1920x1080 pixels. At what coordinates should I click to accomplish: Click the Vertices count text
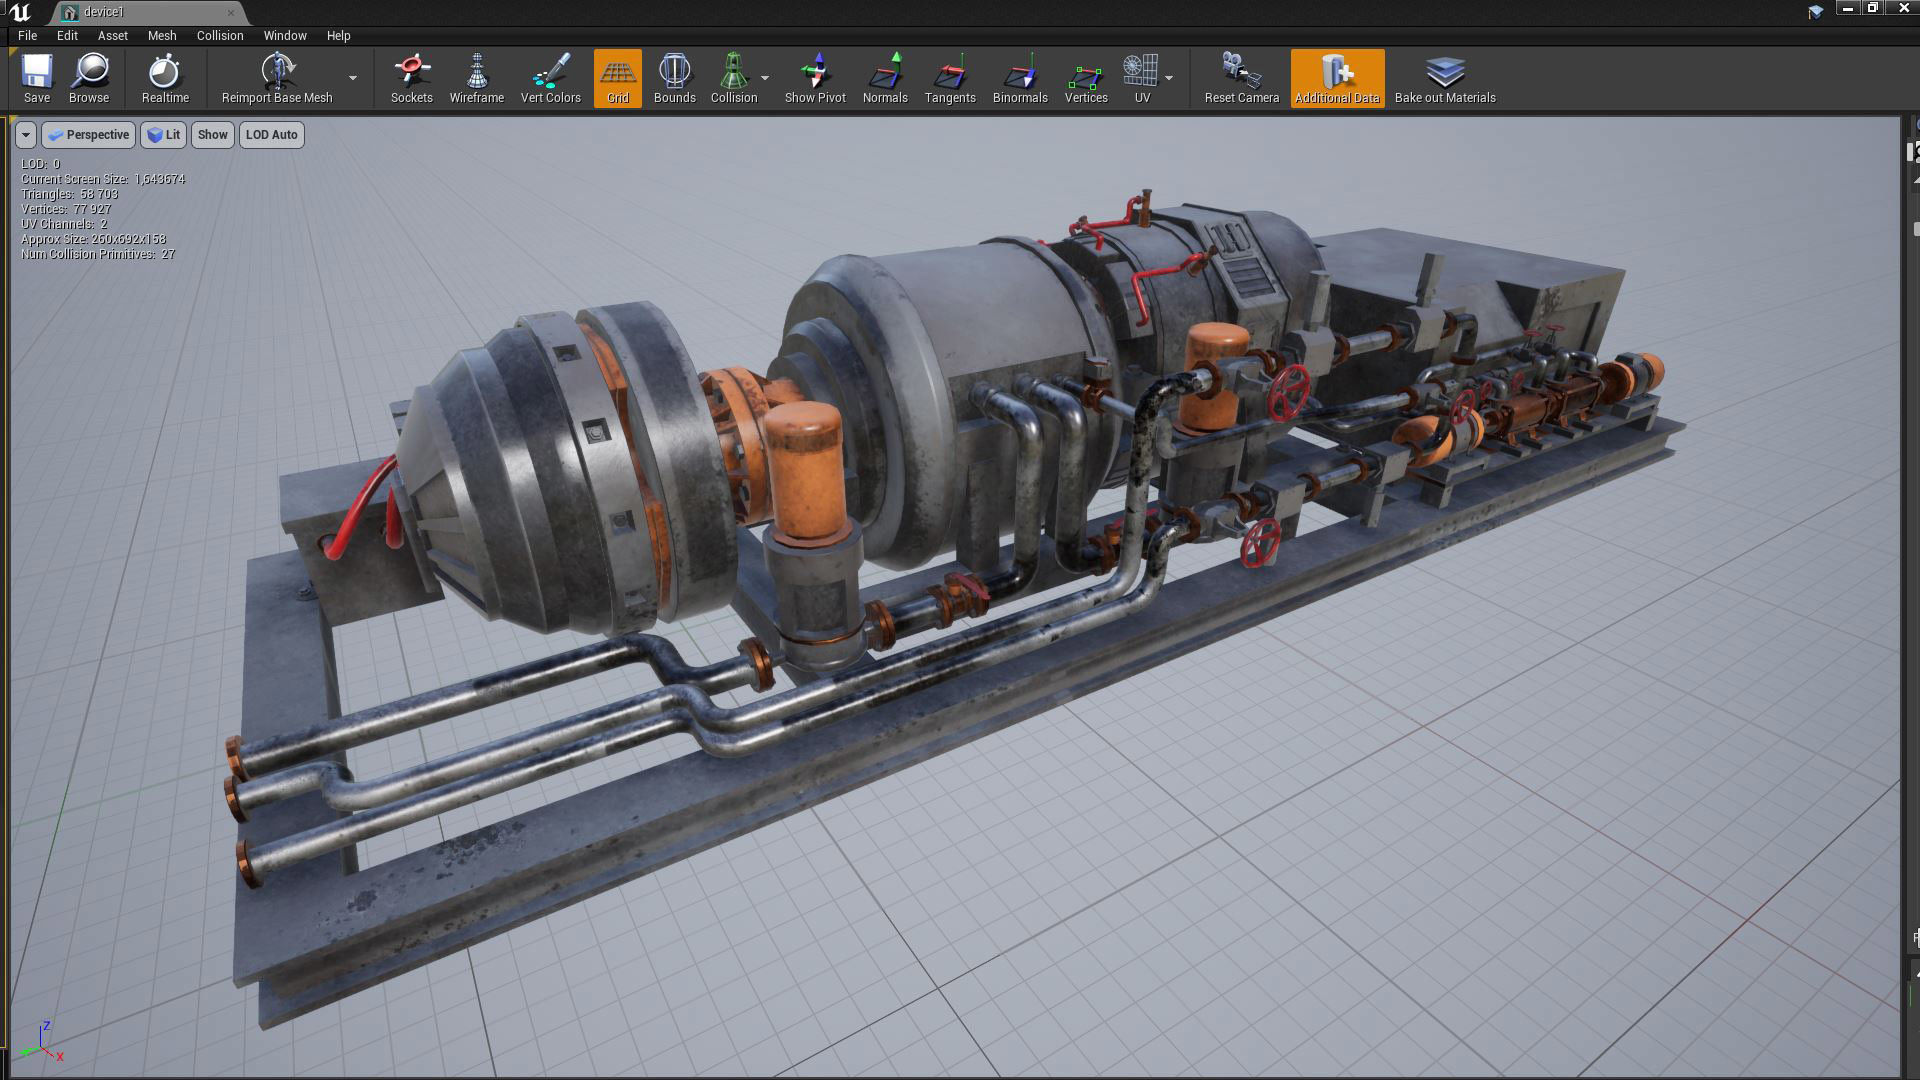pyautogui.click(x=66, y=209)
